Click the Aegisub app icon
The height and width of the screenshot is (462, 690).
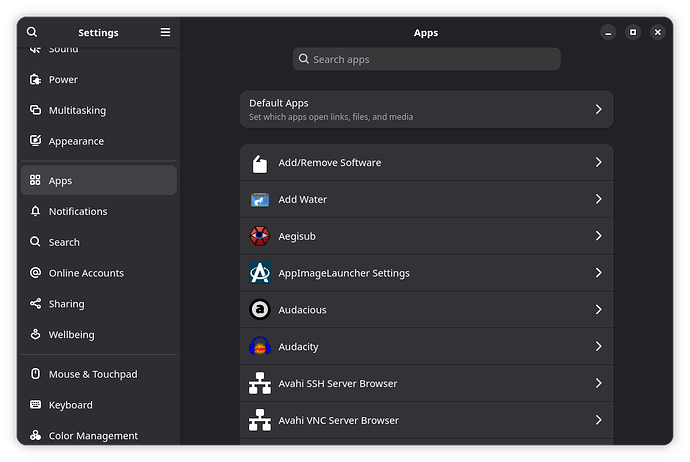pos(260,236)
